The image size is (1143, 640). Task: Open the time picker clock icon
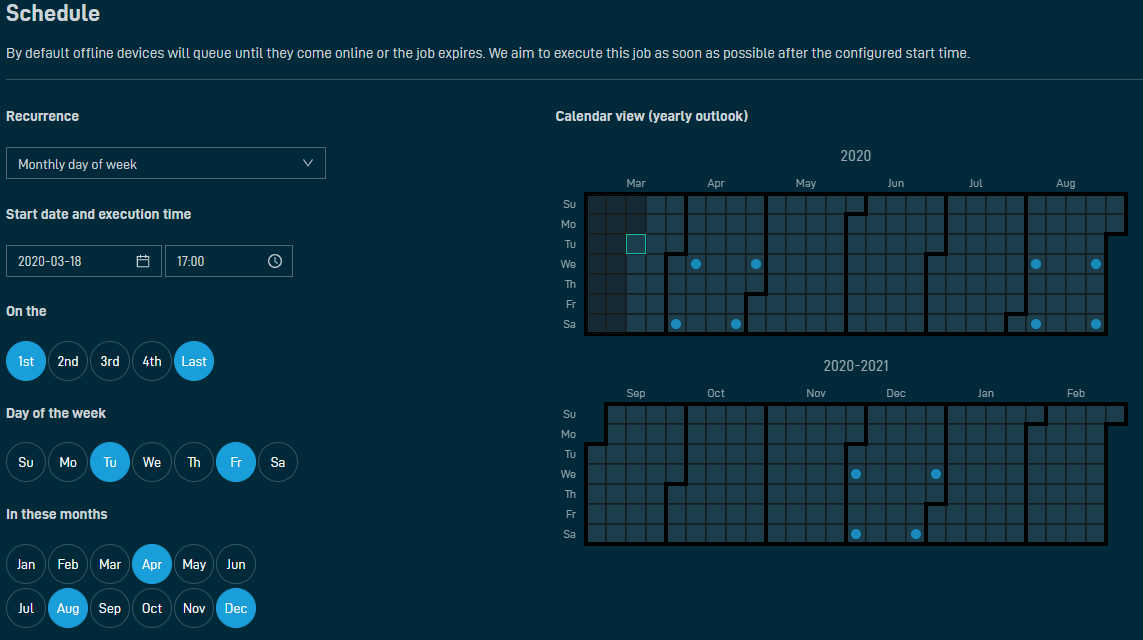click(x=275, y=261)
